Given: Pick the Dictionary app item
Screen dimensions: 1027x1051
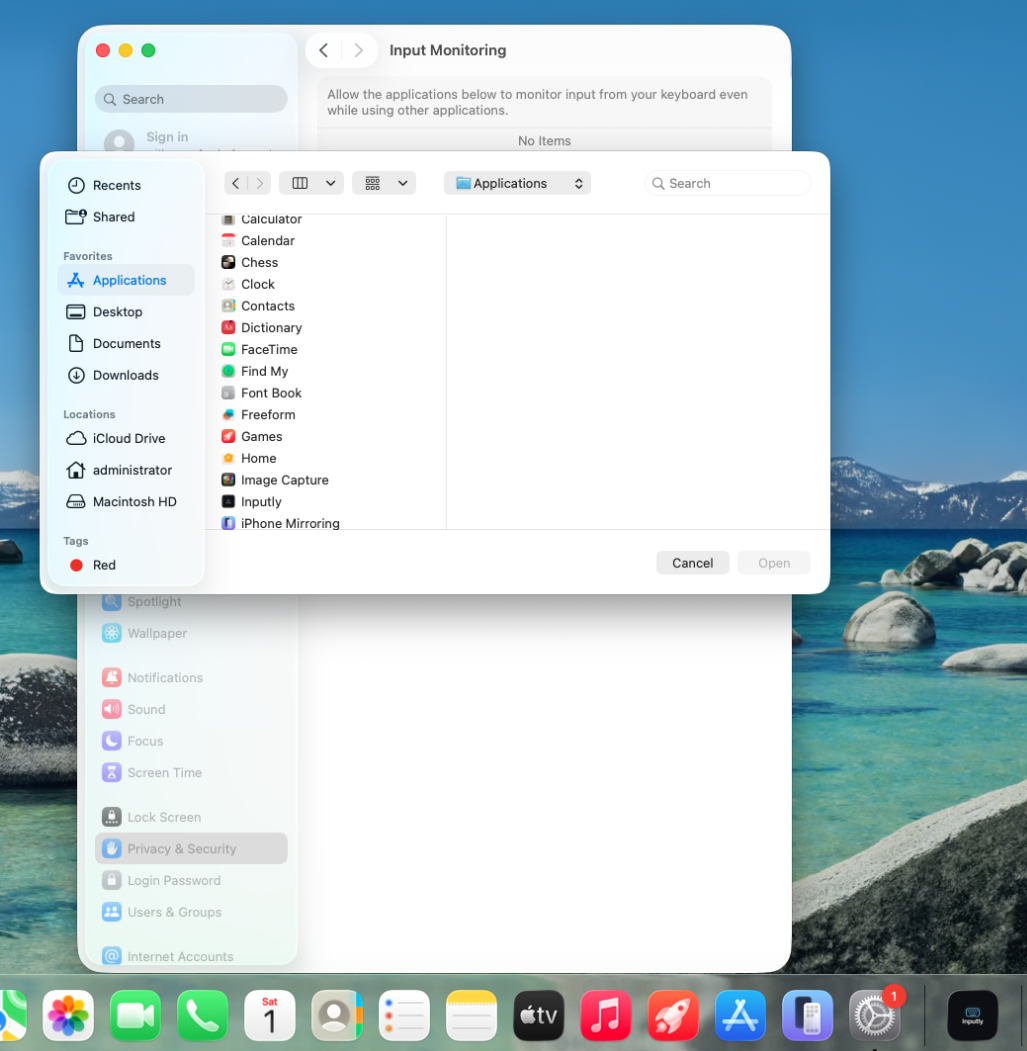Looking at the screenshot, I should (270, 328).
